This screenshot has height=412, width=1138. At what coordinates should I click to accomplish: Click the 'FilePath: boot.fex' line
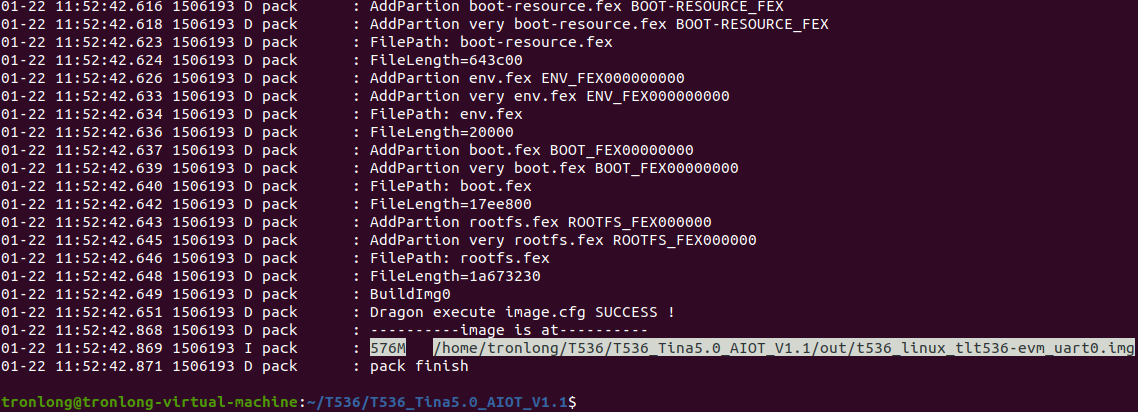tap(451, 186)
